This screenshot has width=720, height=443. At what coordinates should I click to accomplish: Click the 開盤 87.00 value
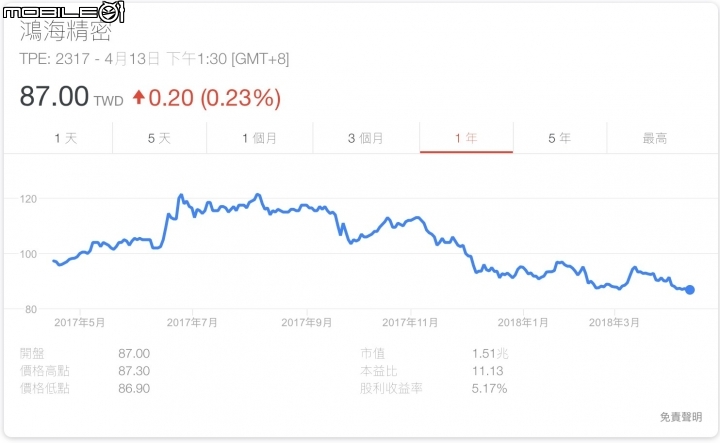[134, 353]
